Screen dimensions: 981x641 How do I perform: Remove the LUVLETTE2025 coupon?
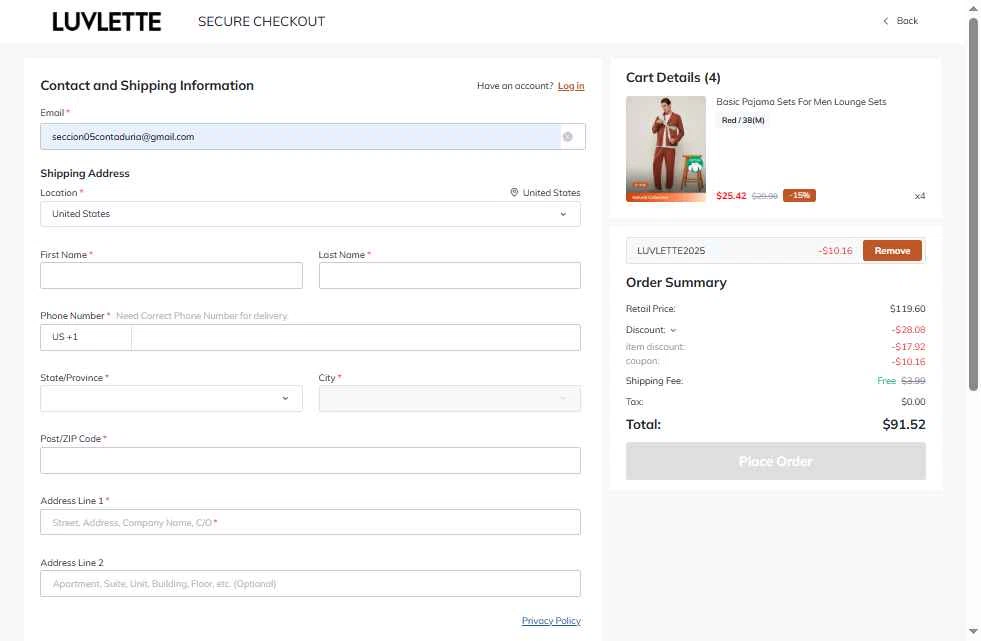click(892, 251)
